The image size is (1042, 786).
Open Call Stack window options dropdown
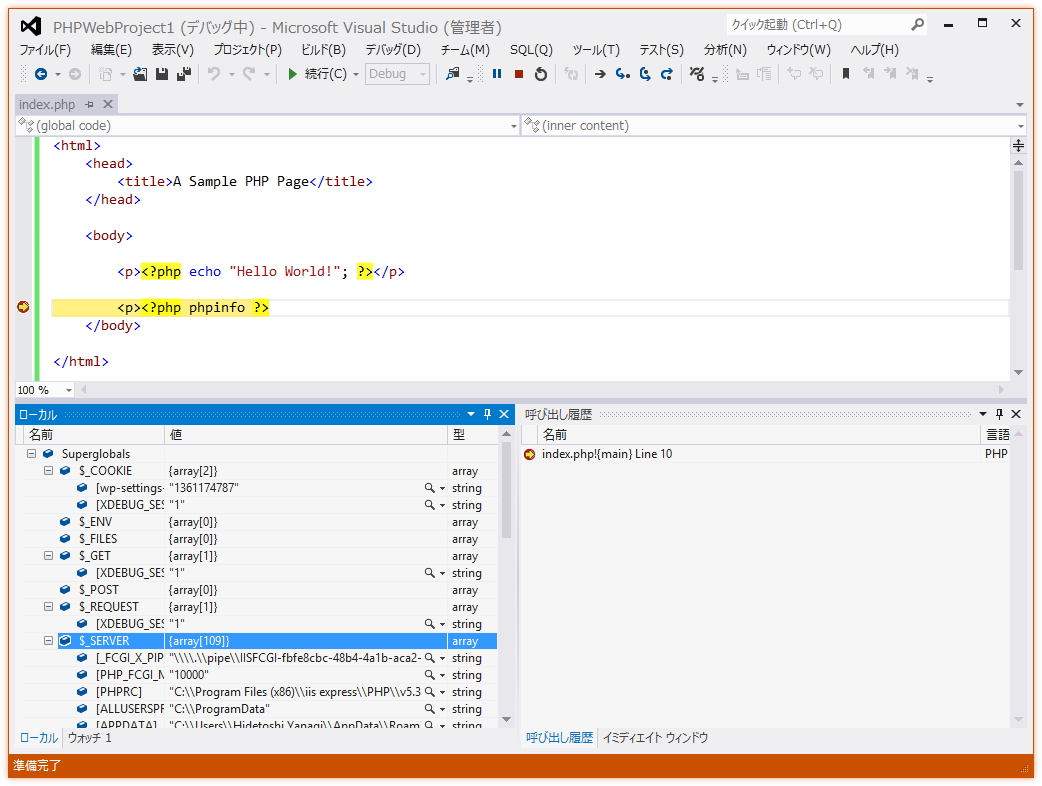click(x=983, y=414)
